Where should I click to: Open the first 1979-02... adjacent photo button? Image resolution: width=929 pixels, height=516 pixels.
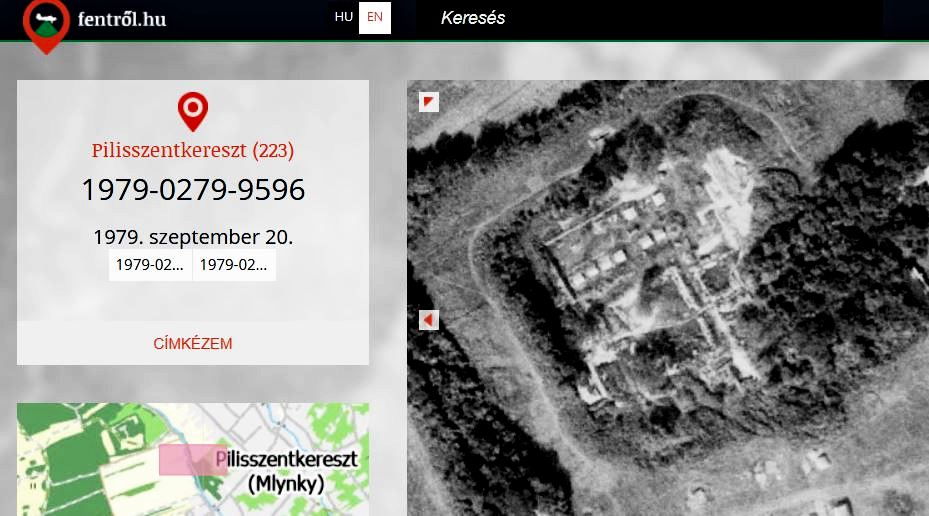[x=150, y=265]
